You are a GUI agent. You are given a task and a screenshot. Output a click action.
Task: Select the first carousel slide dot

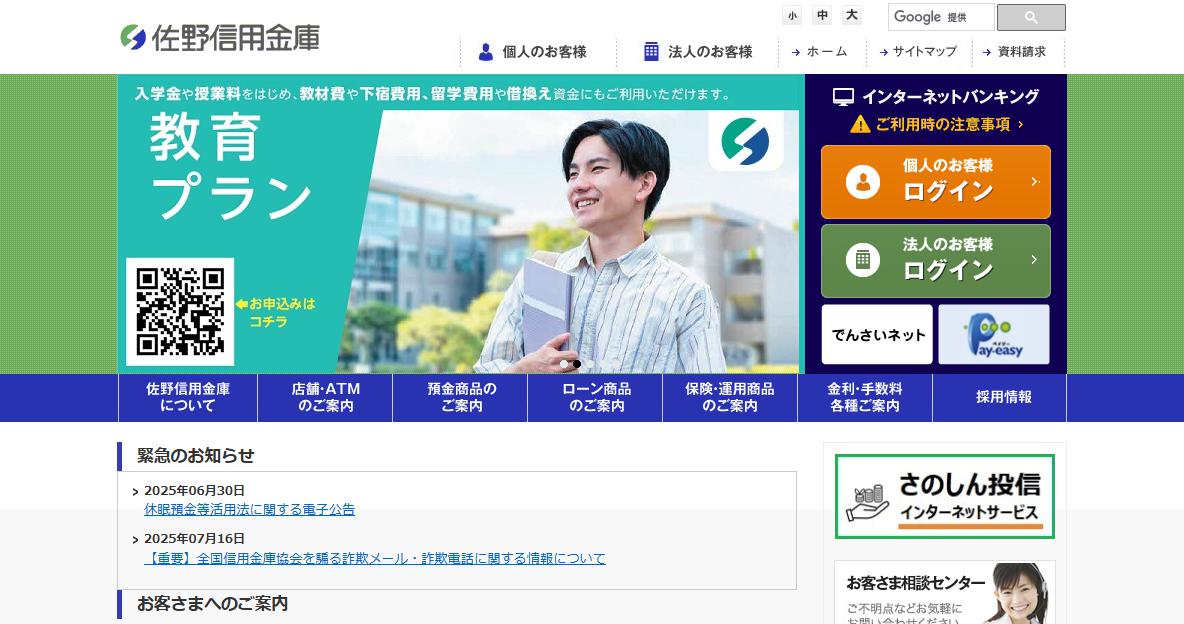[564, 364]
